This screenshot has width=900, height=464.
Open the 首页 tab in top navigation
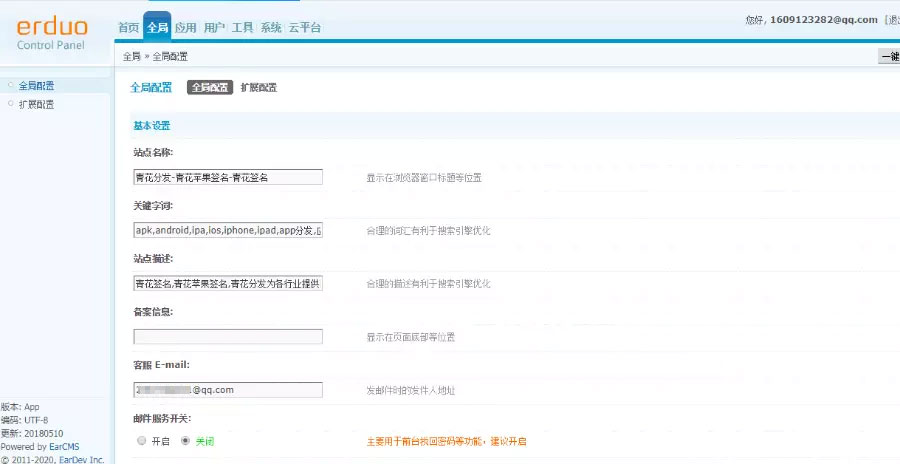[x=128, y=28]
